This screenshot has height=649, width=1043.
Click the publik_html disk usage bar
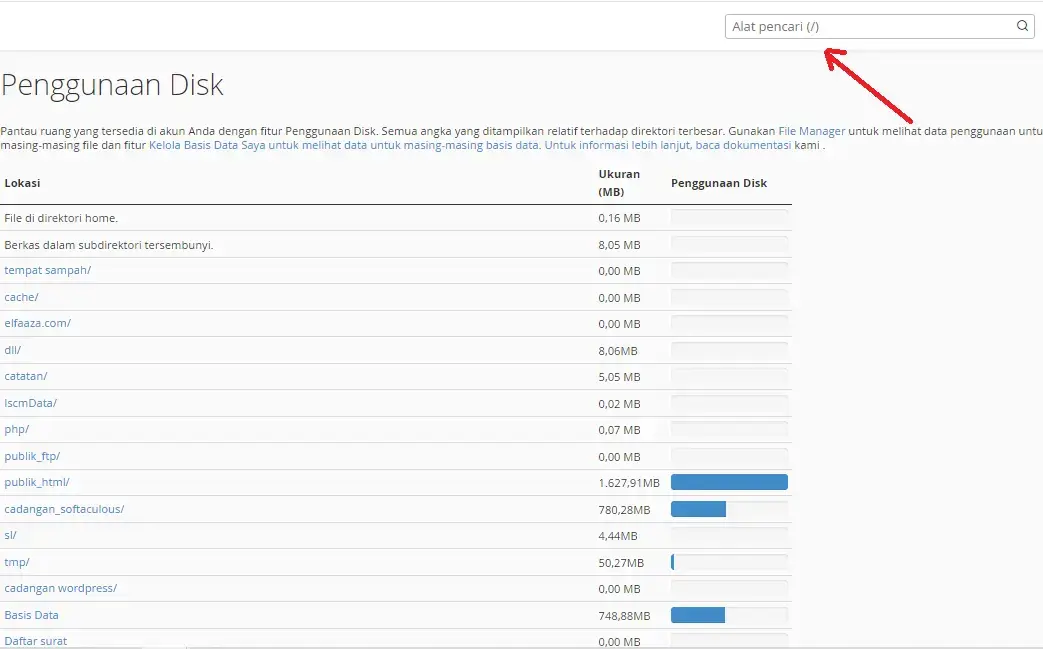pos(729,481)
